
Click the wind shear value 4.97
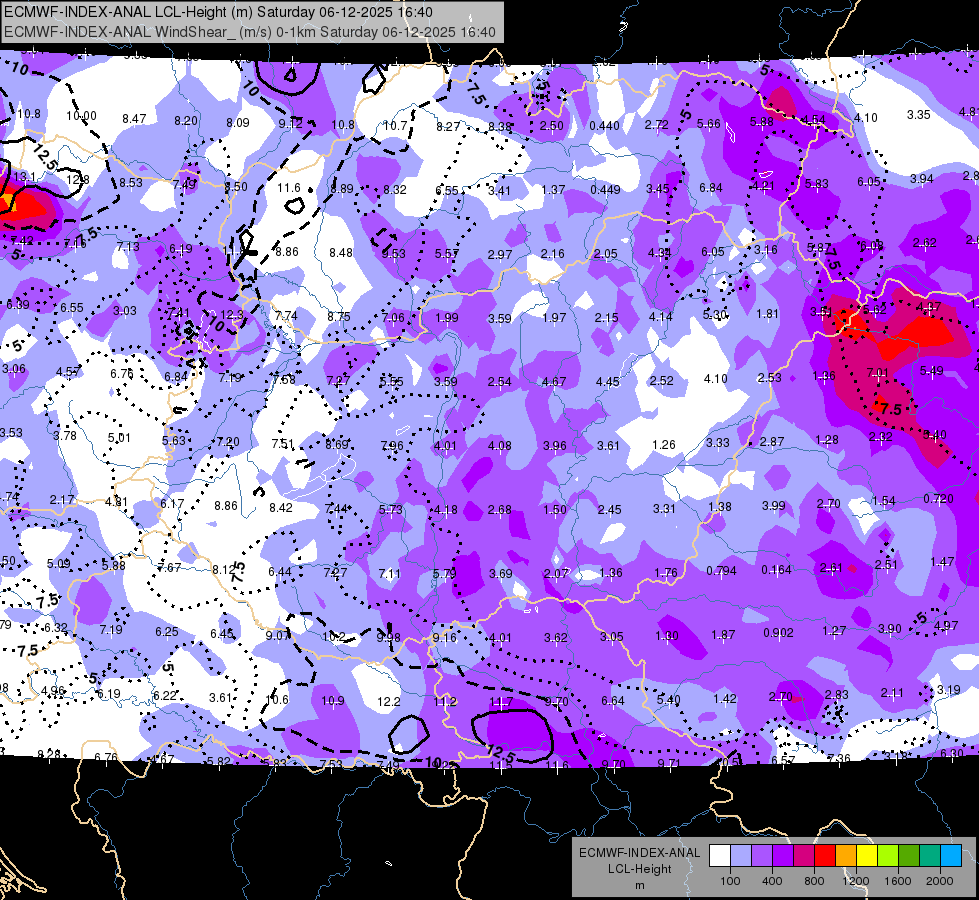(x=946, y=625)
